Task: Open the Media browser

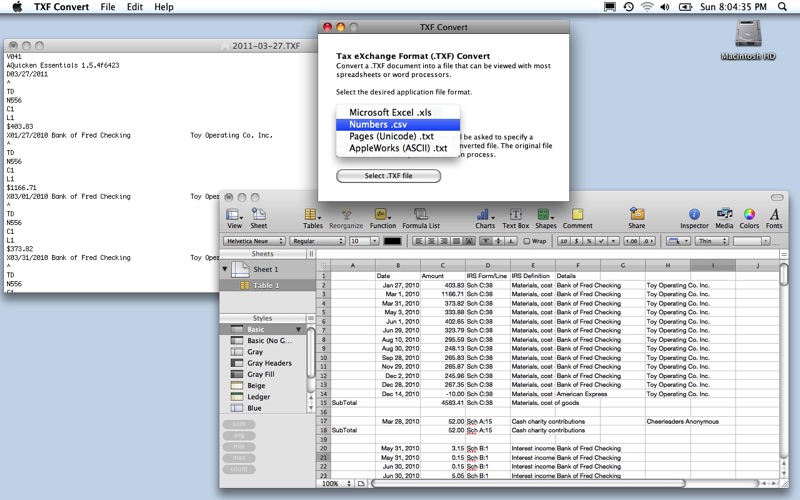Action: click(x=724, y=218)
